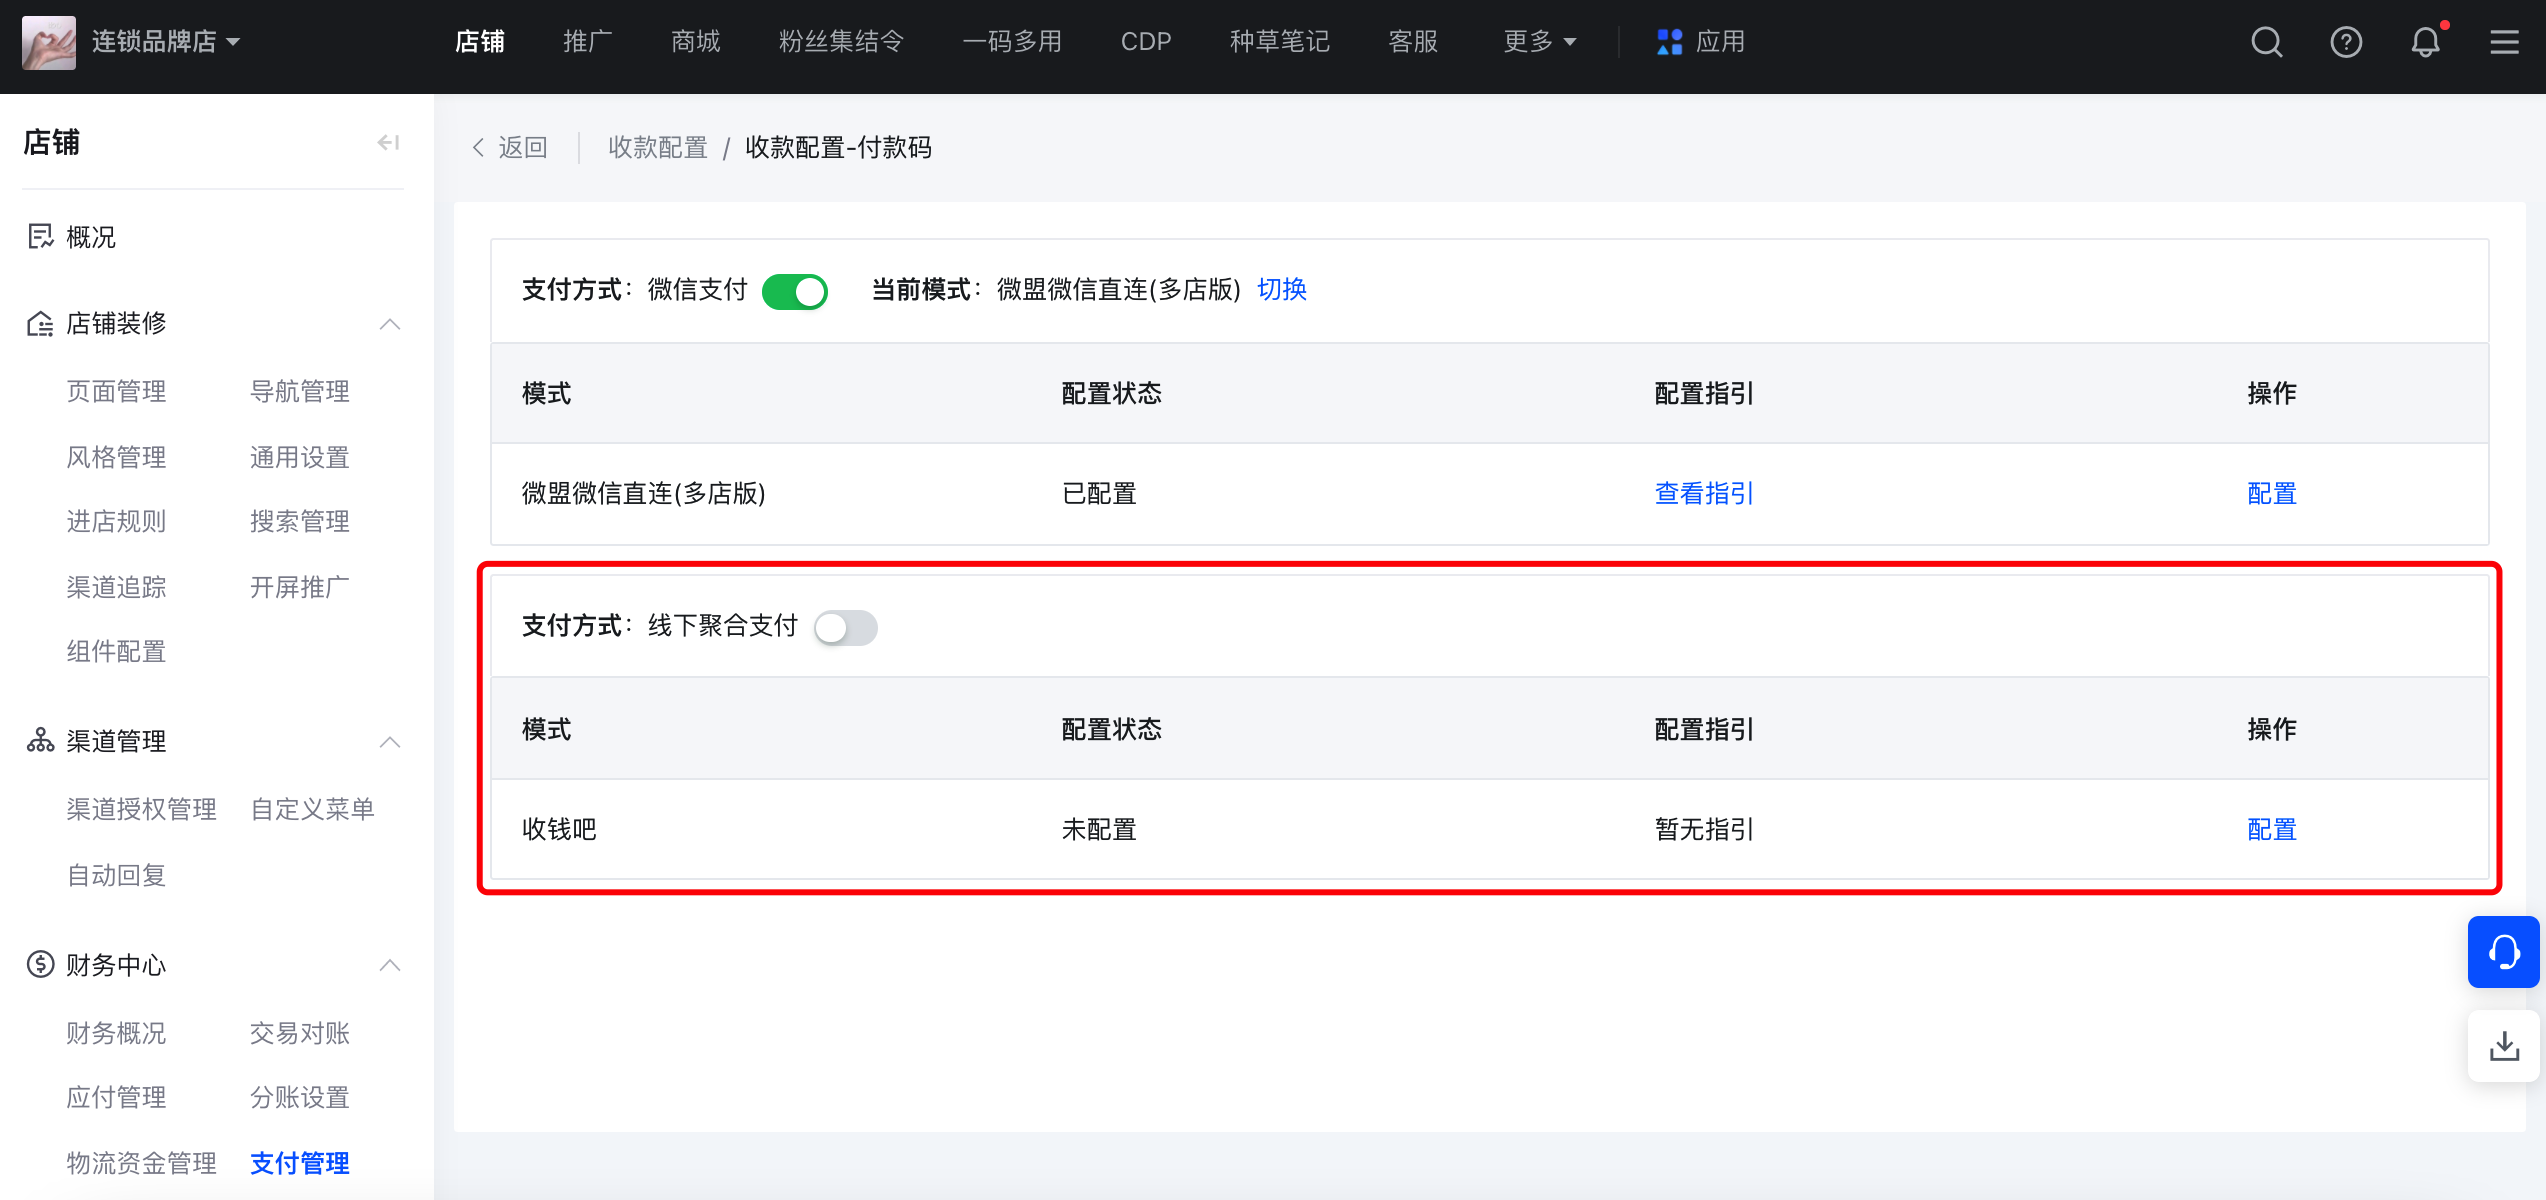Viewport: 2546px width, 1200px height.
Task: Disable the 微信支付 payment toggle
Action: (795, 291)
